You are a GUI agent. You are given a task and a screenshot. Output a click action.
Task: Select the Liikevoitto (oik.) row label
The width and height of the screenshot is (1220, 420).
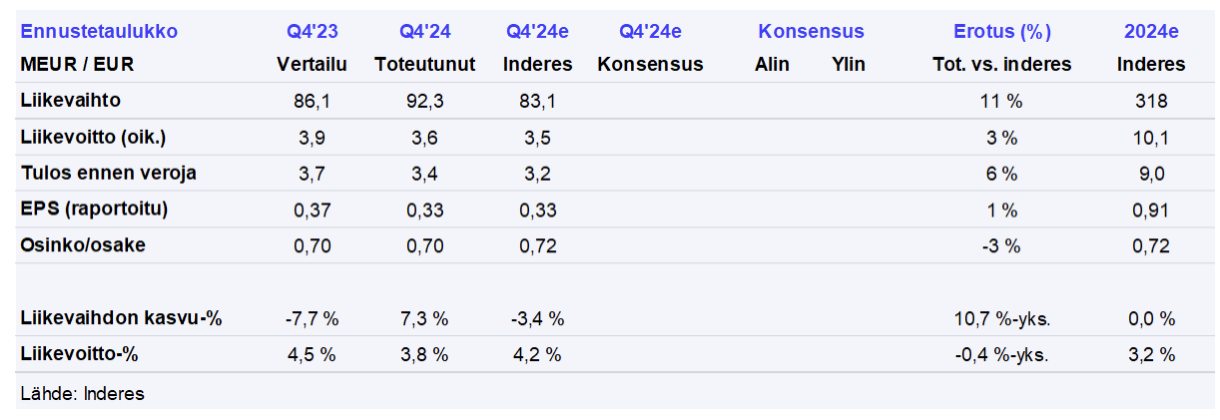93,137
